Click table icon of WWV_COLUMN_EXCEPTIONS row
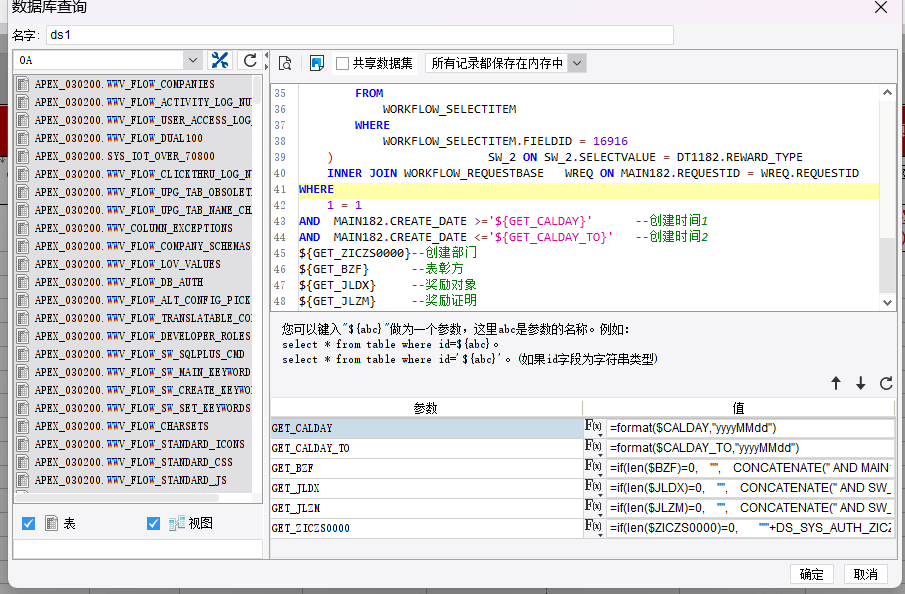The width and height of the screenshot is (905, 594). (23, 228)
